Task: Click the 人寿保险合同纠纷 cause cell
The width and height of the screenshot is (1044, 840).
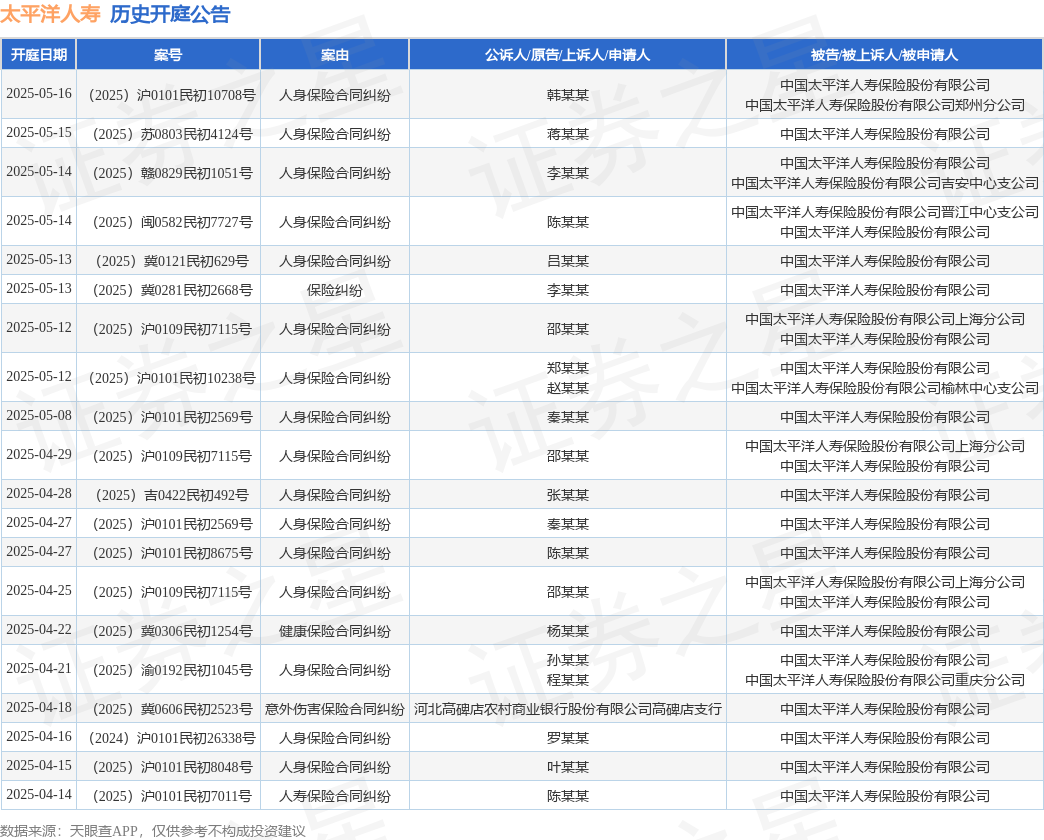Action: [x=334, y=796]
